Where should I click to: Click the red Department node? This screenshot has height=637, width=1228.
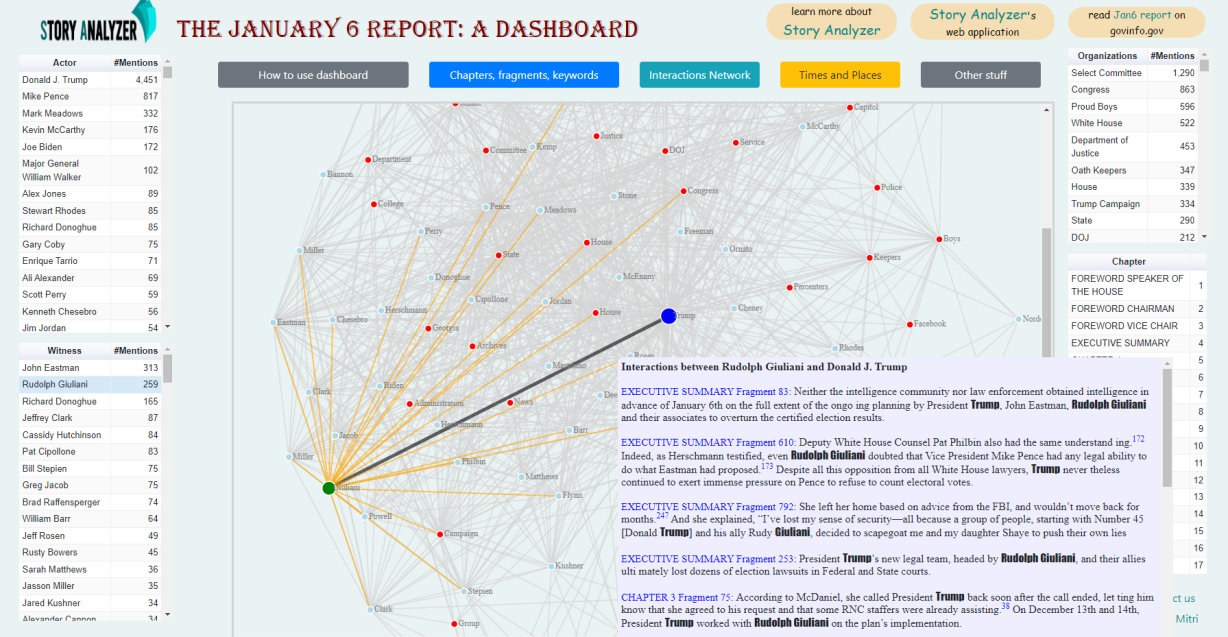pyautogui.click(x=368, y=159)
